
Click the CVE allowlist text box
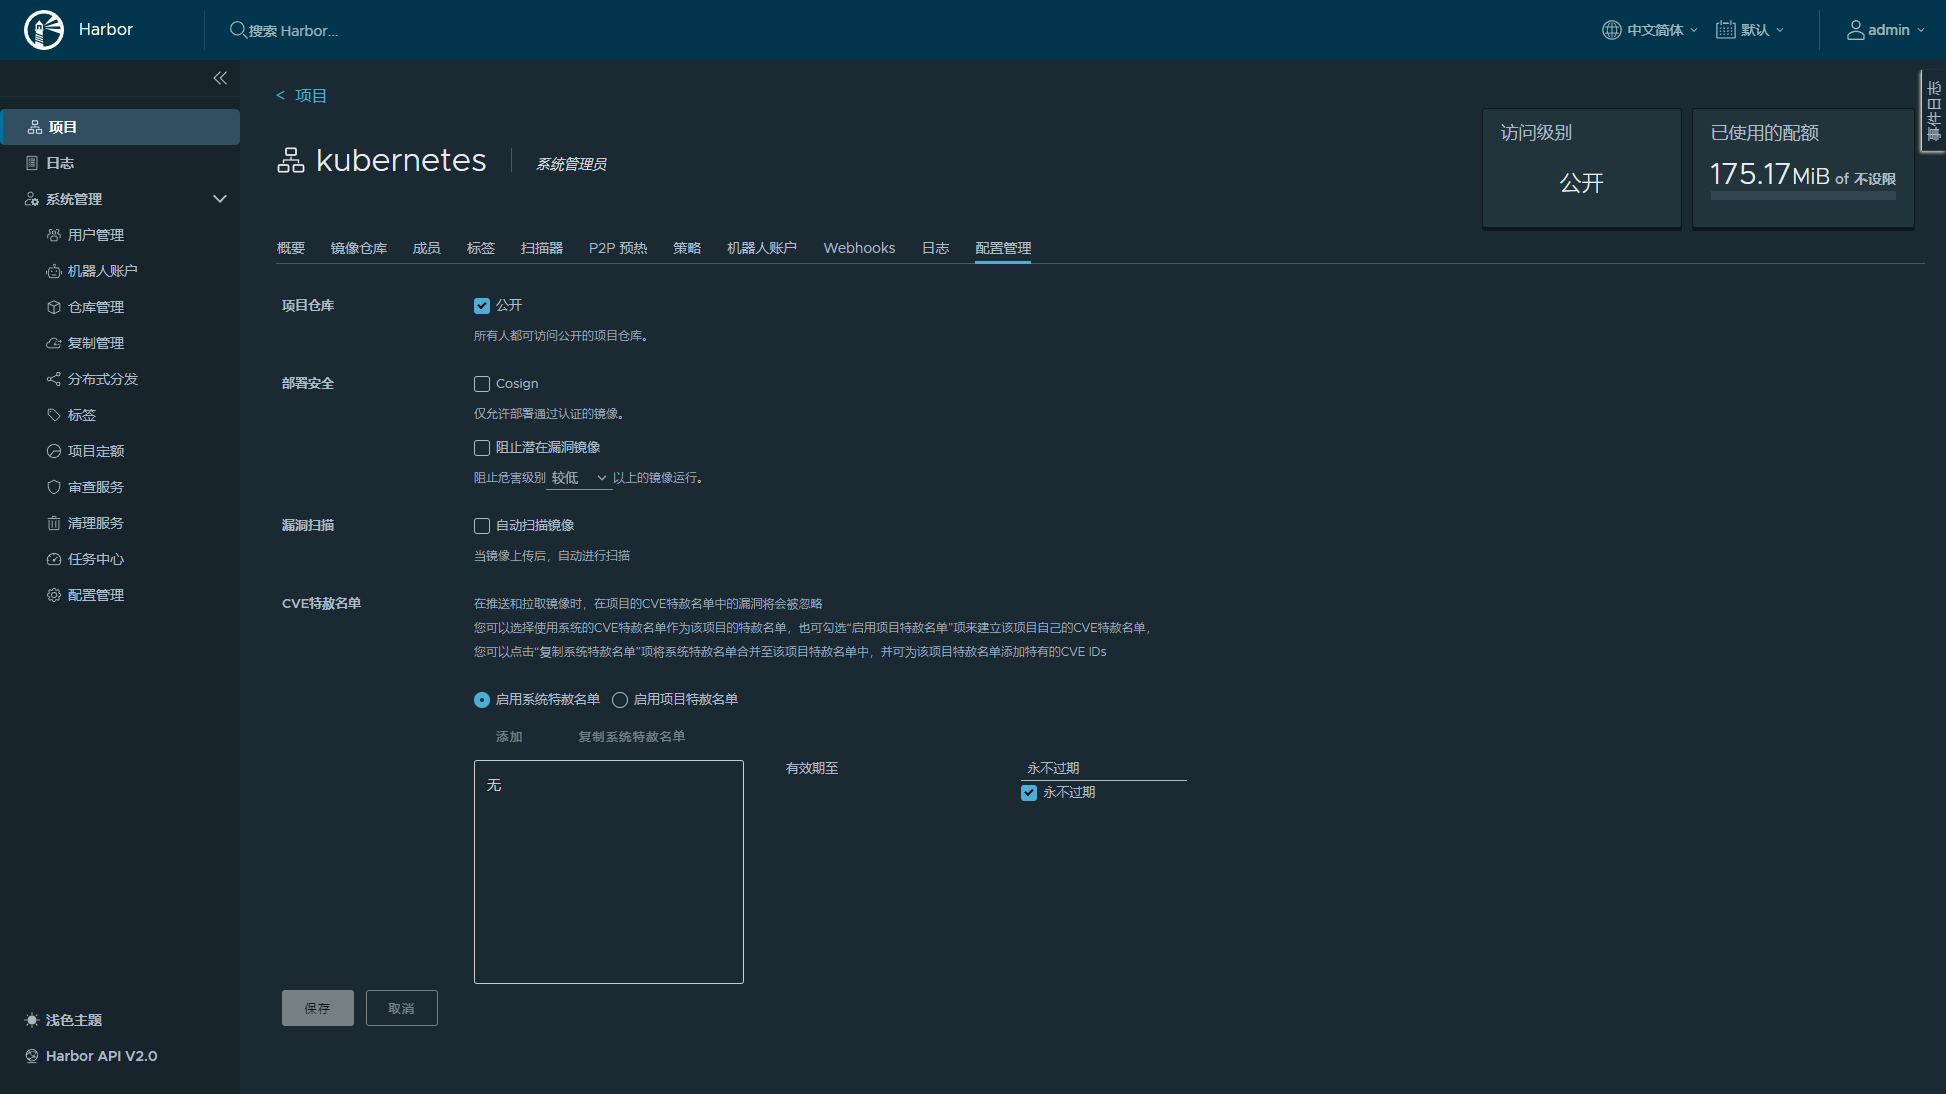click(x=609, y=872)
